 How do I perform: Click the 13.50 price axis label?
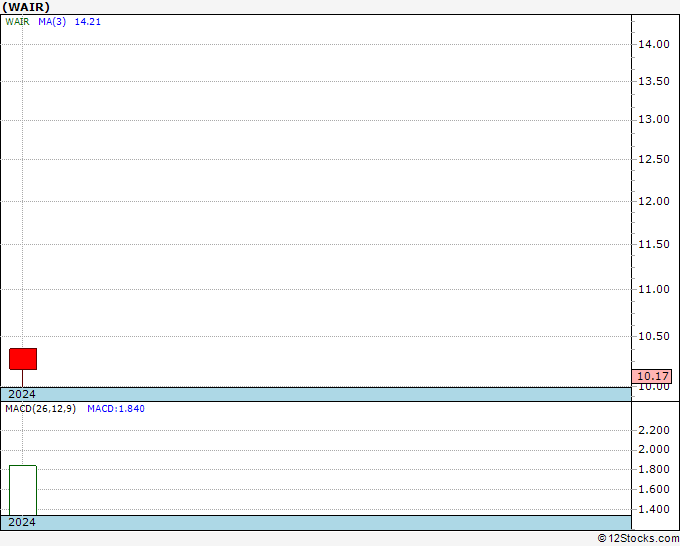pos(654,81)
